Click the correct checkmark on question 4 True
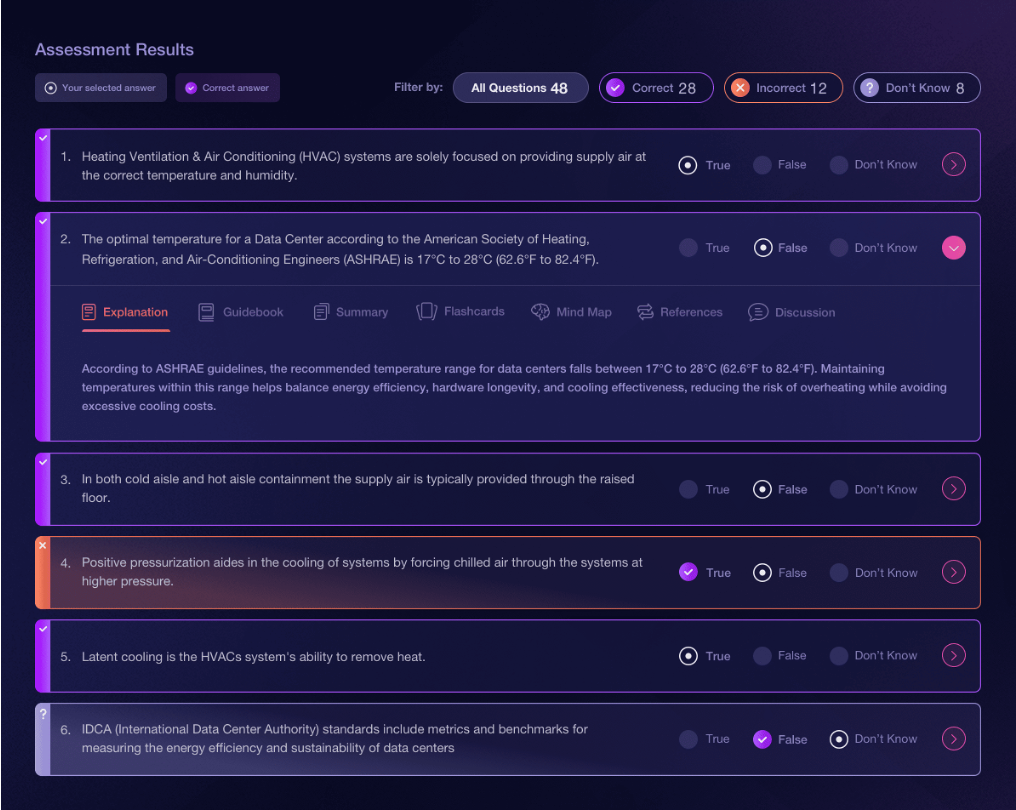The height and width of the screenshot is (810, 1016). (688, 572)
